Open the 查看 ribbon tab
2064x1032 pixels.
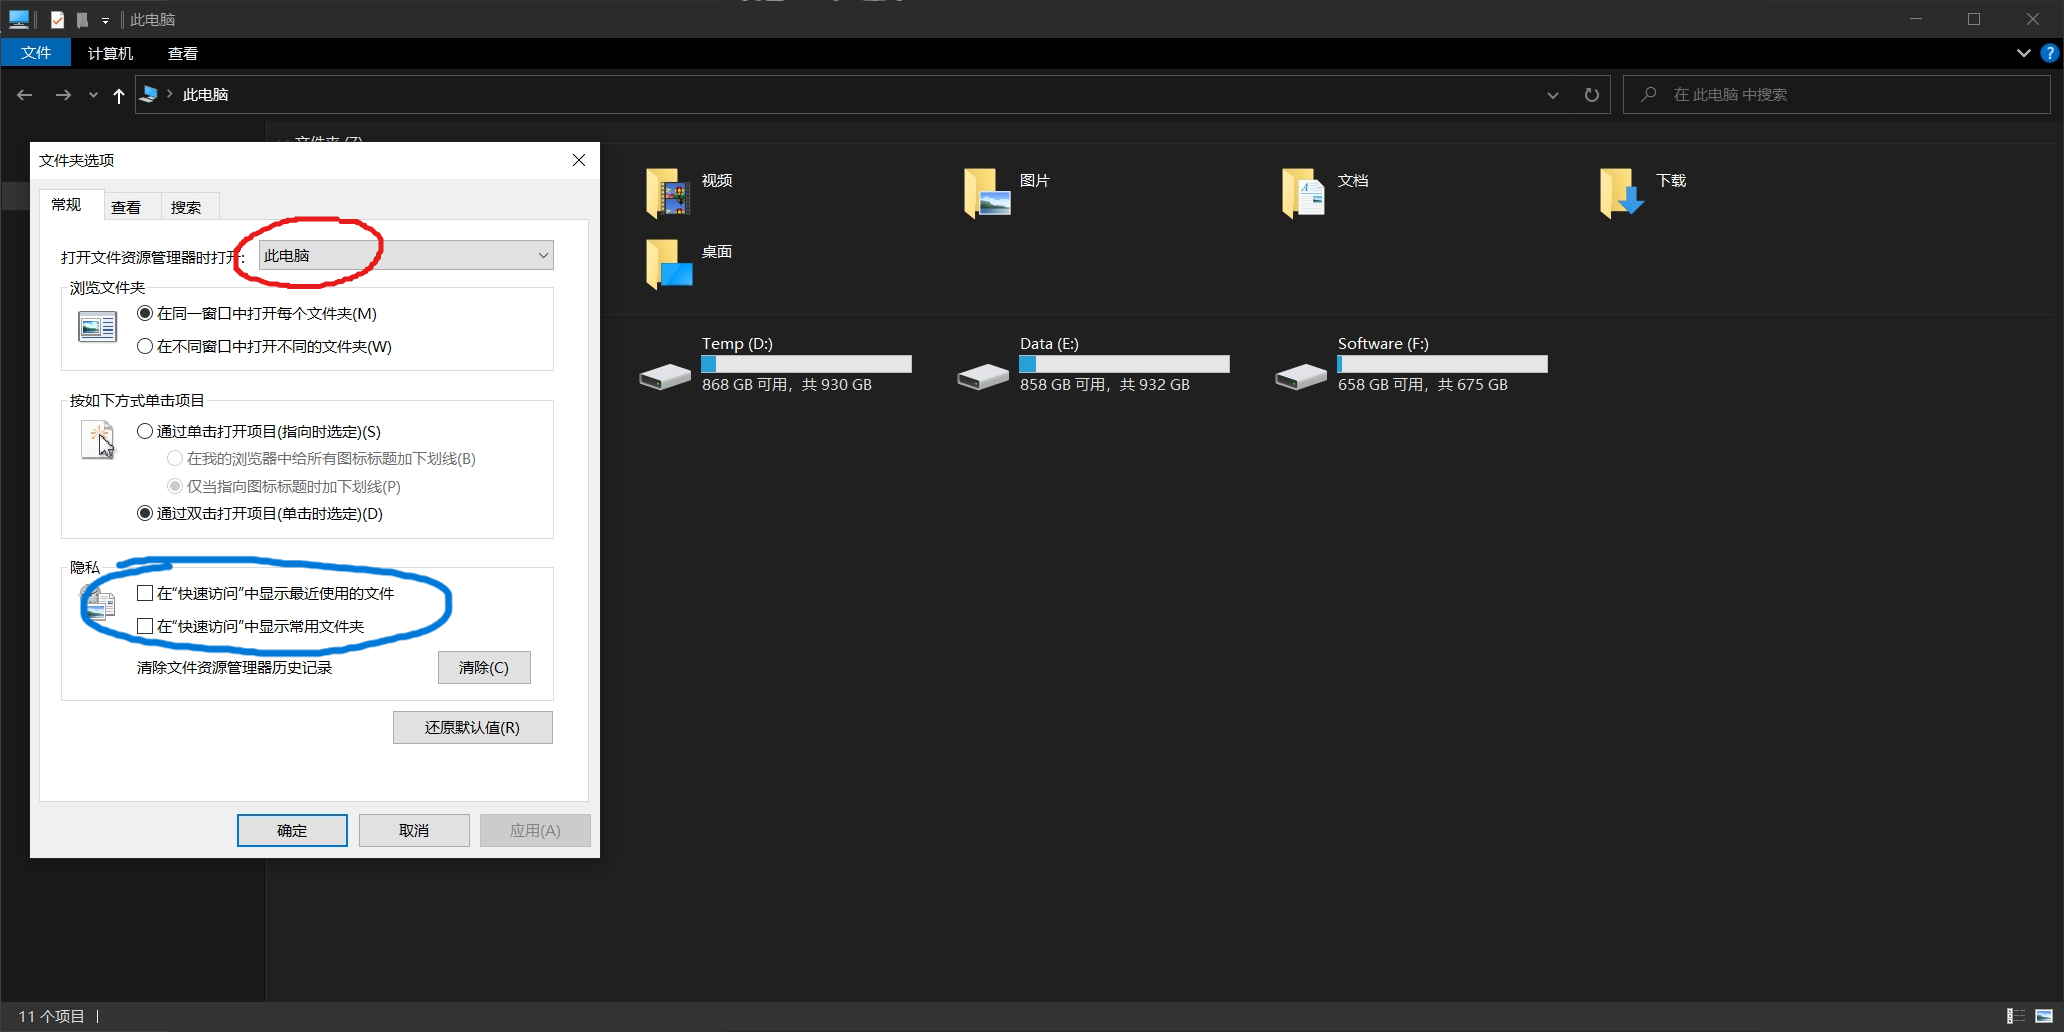(x=182, y=53)
